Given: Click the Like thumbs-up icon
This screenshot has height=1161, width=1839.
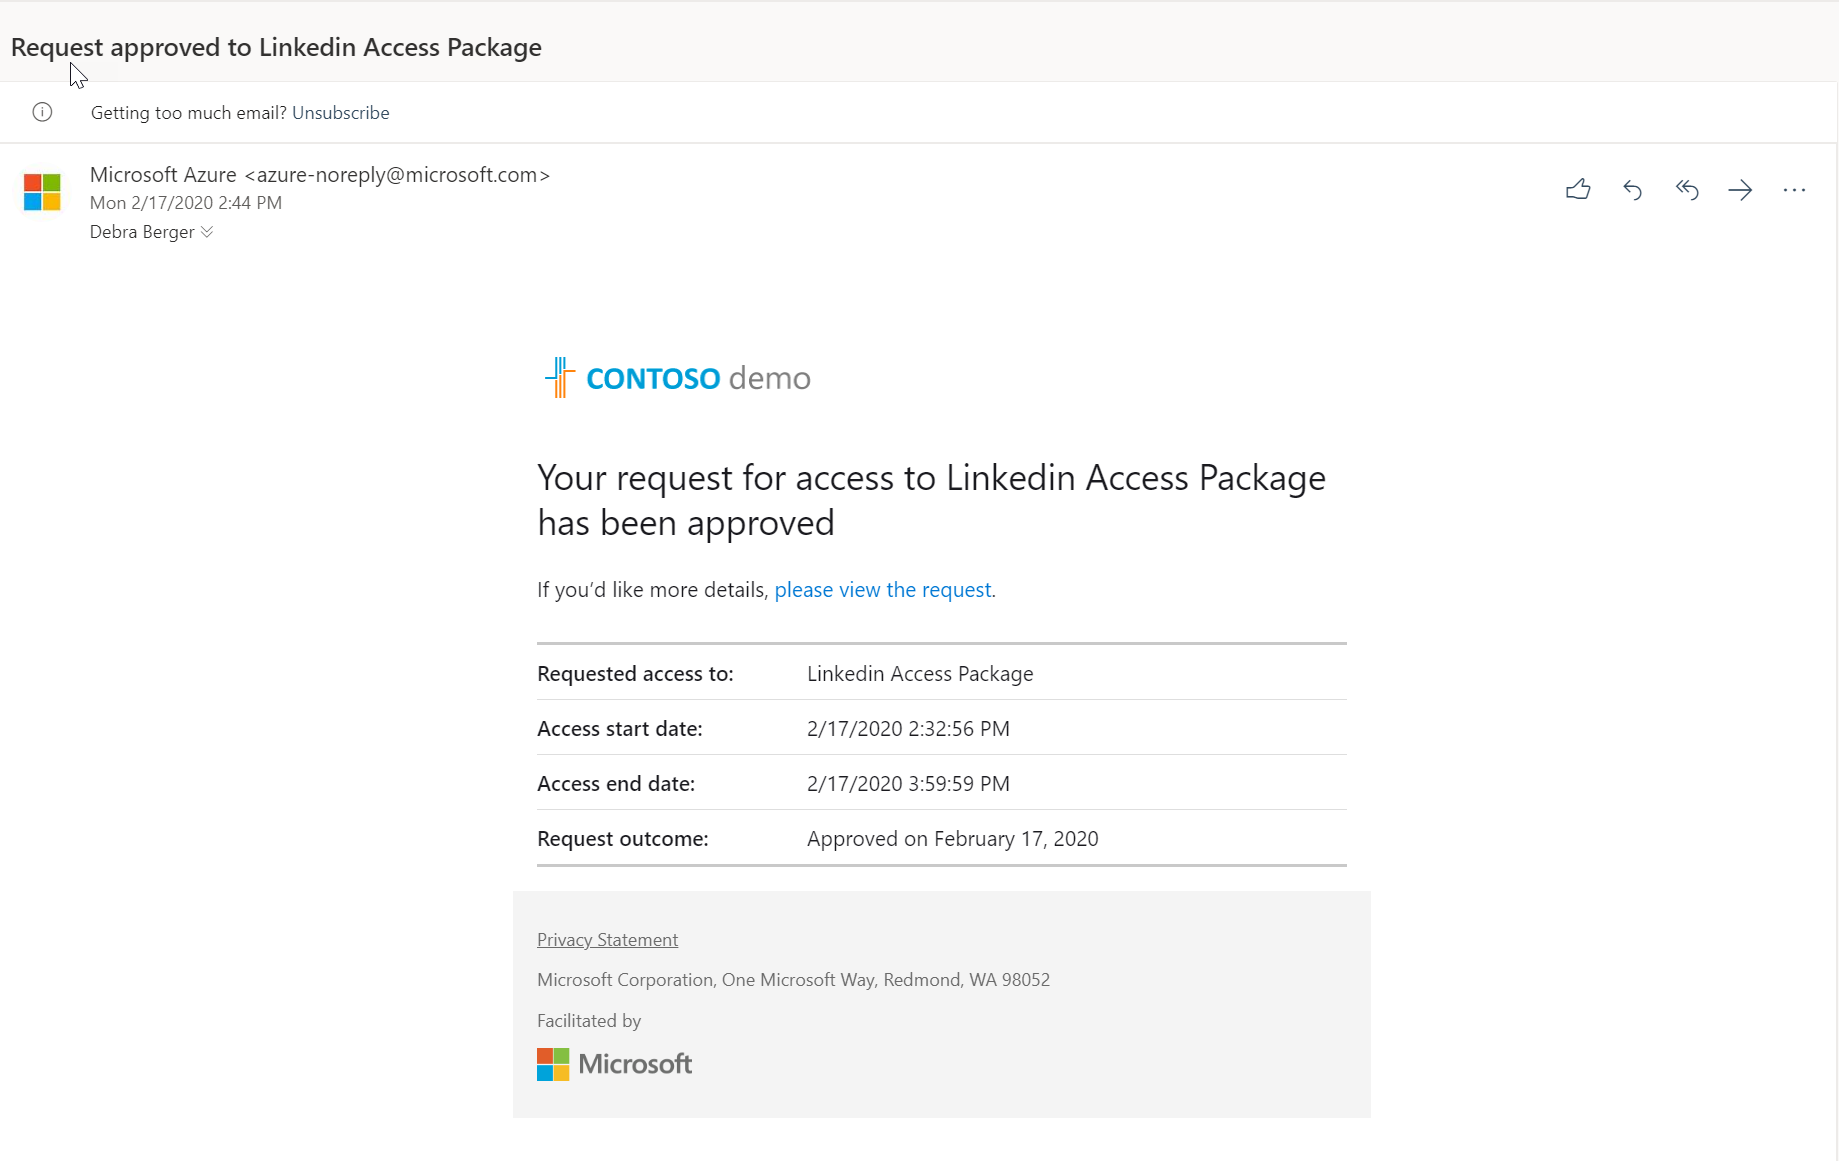Looking at the screenshot, I should [1578, 189].
